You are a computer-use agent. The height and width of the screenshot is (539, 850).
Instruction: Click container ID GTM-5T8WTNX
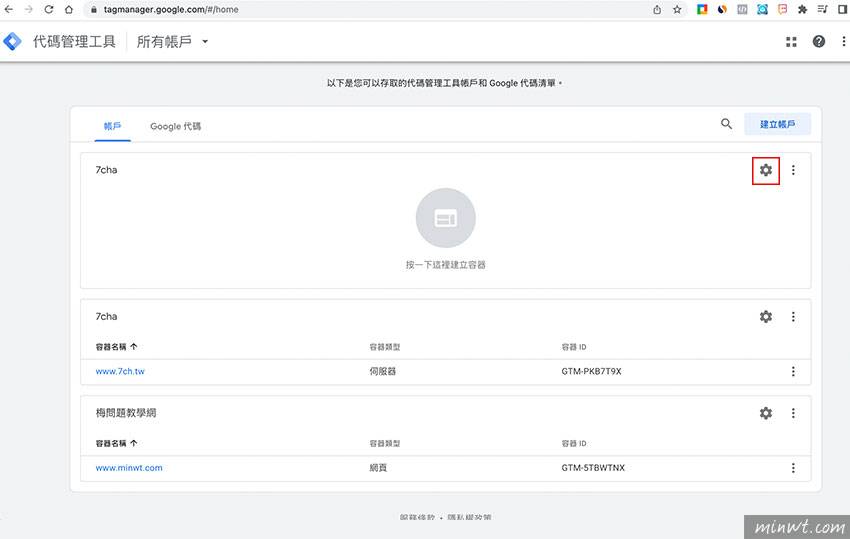593,468
